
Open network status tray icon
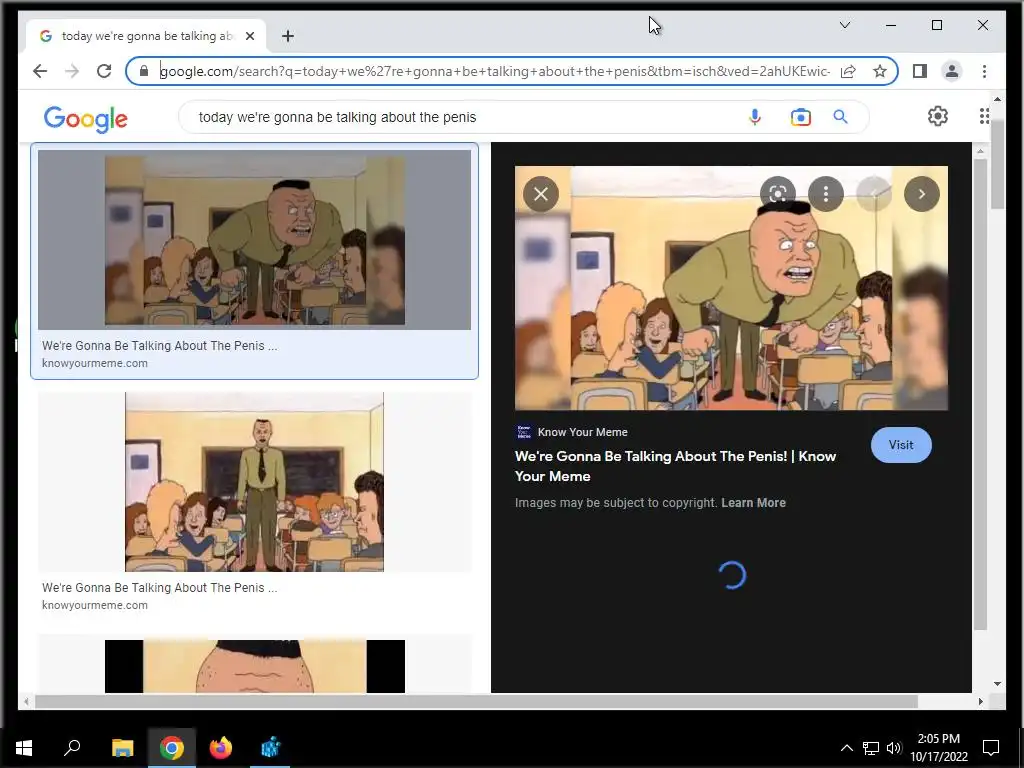pyautogui.click(x=871, y=748)
